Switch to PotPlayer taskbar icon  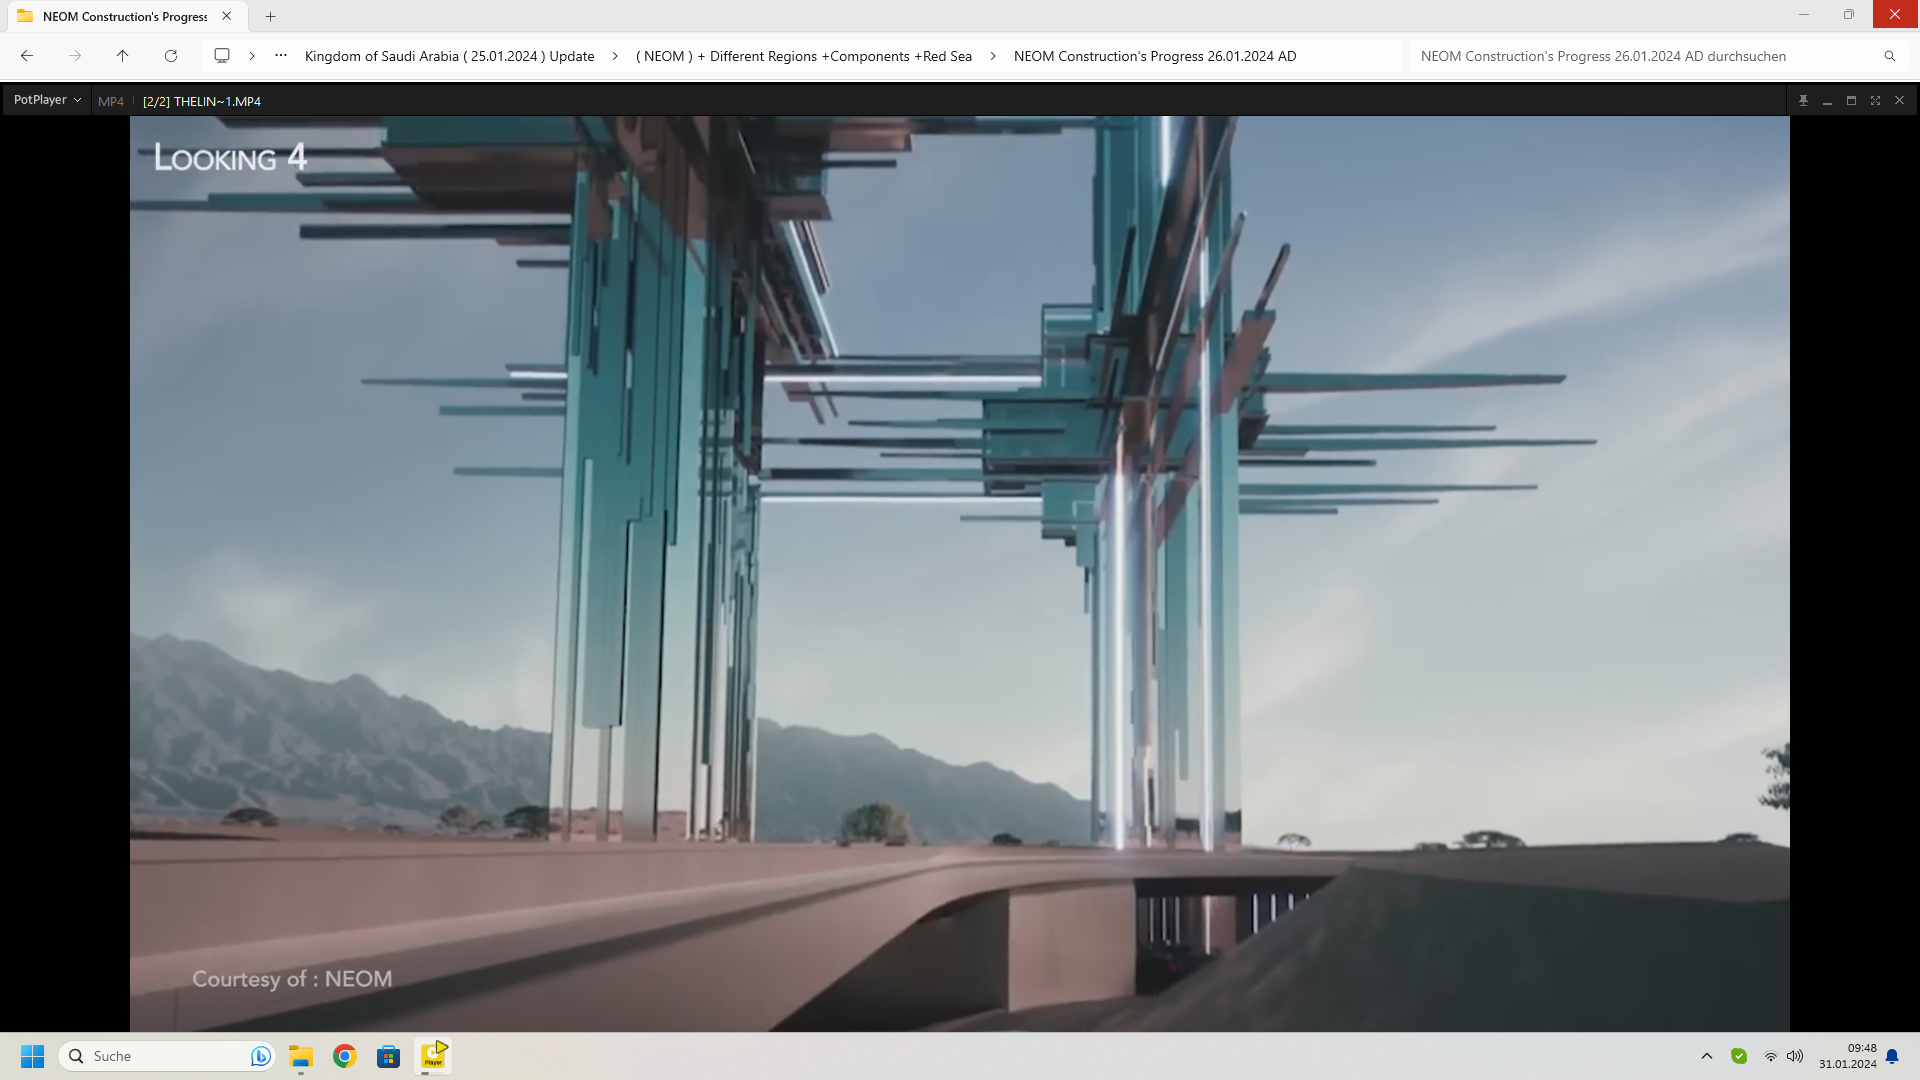click(x=433, y=1056)
